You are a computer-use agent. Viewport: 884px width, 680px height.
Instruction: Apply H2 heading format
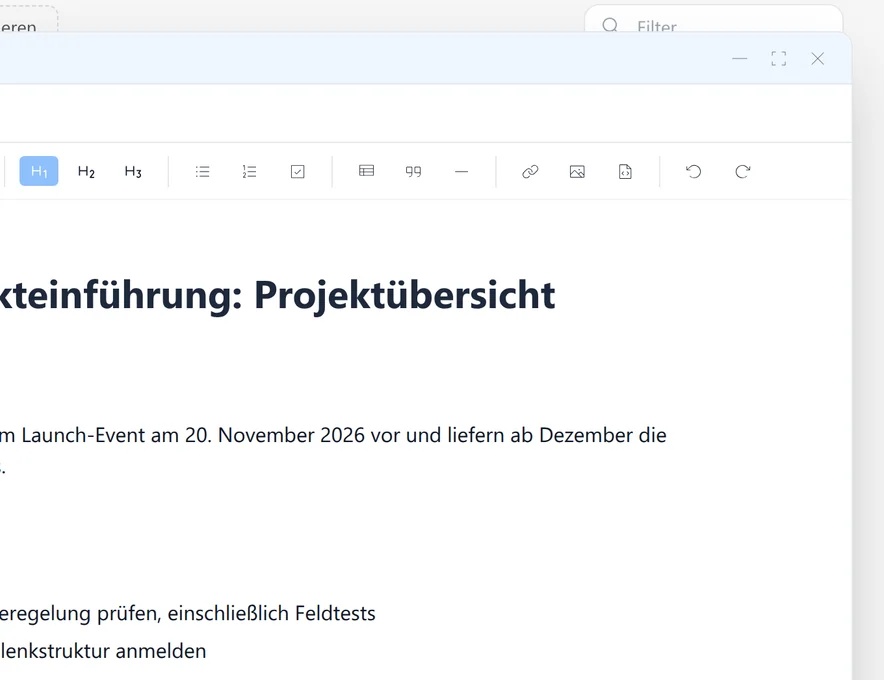86,171
